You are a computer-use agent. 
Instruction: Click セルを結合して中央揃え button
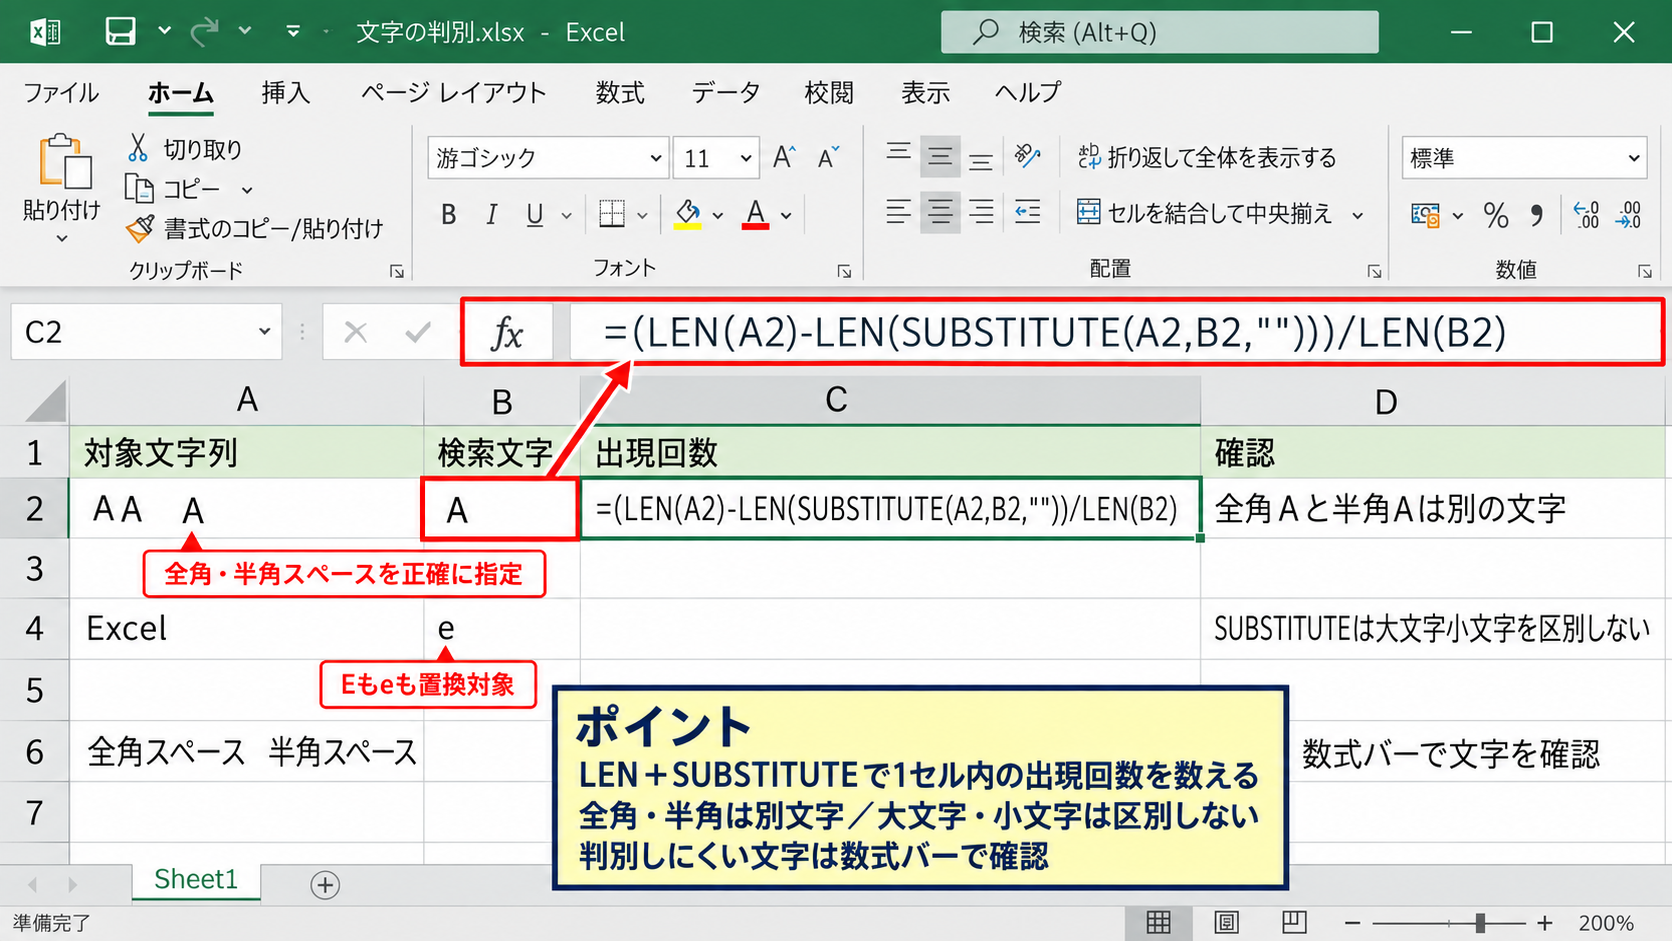pyautogui.click(x=1205, y=213)
